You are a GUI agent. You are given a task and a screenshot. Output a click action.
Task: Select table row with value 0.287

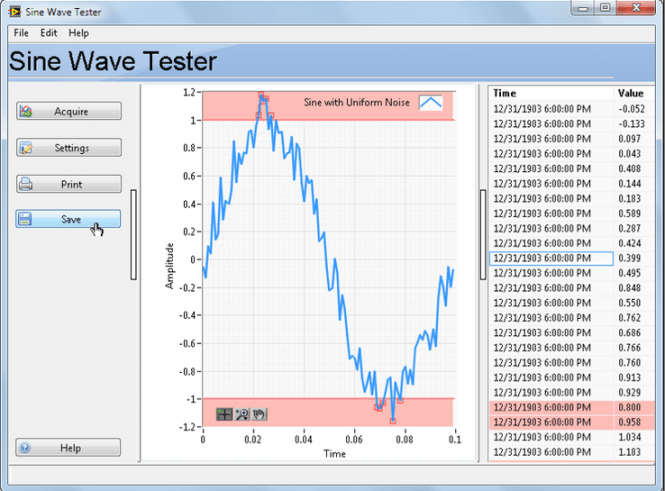(x=572, y=228)
